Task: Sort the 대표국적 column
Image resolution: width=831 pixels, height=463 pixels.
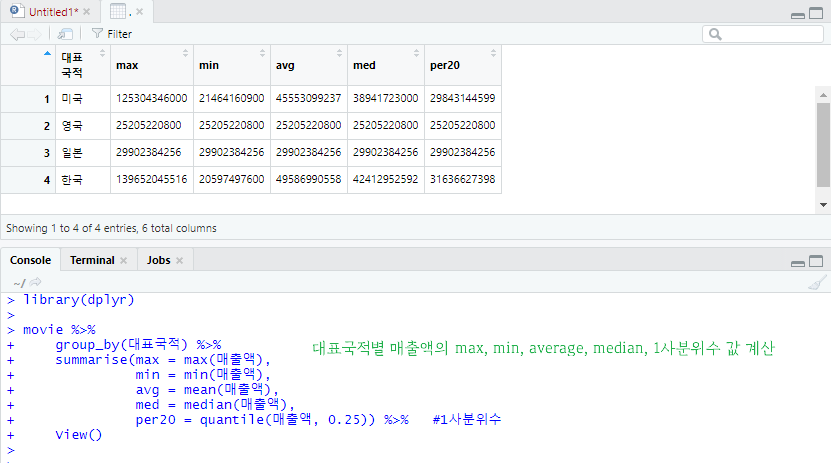Action: click(x=102, y=53)
